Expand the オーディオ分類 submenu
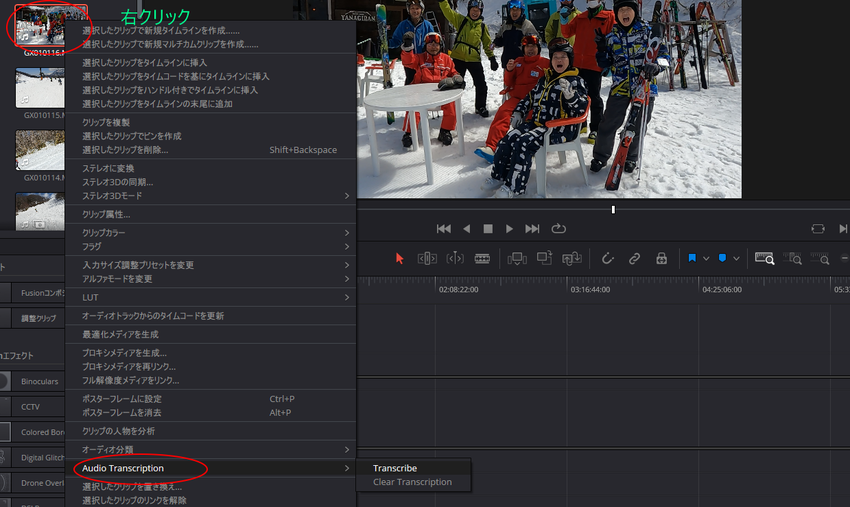Viewport: 850px width, 507px height. click(x=211, y=450)
